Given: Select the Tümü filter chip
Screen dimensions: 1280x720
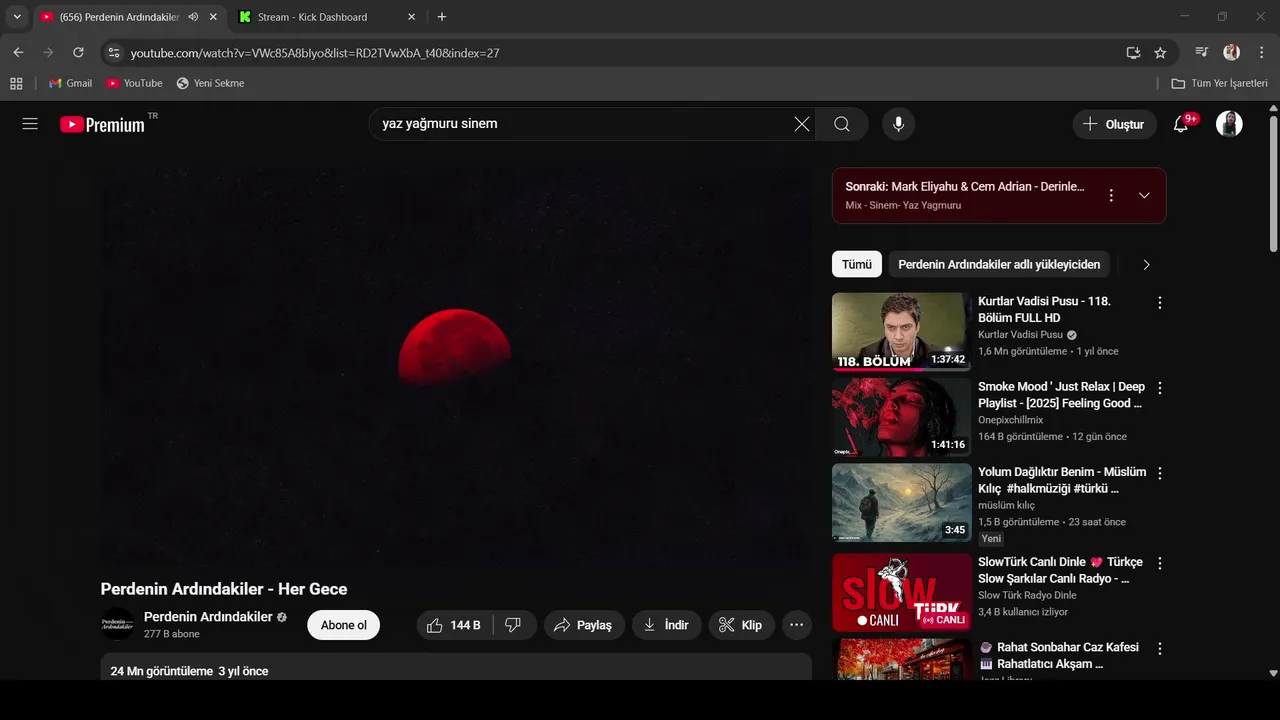Looking at the screenshot, I should click(857, 265).
